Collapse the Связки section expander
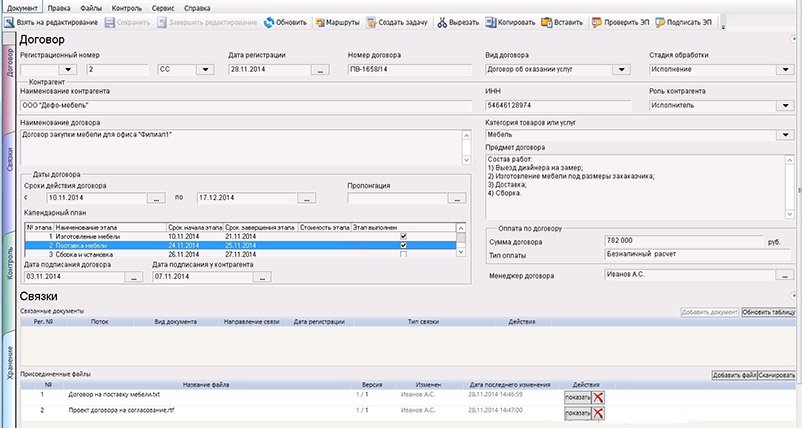Viewport: 802px width, 428px height. click(x=794, y=296)
